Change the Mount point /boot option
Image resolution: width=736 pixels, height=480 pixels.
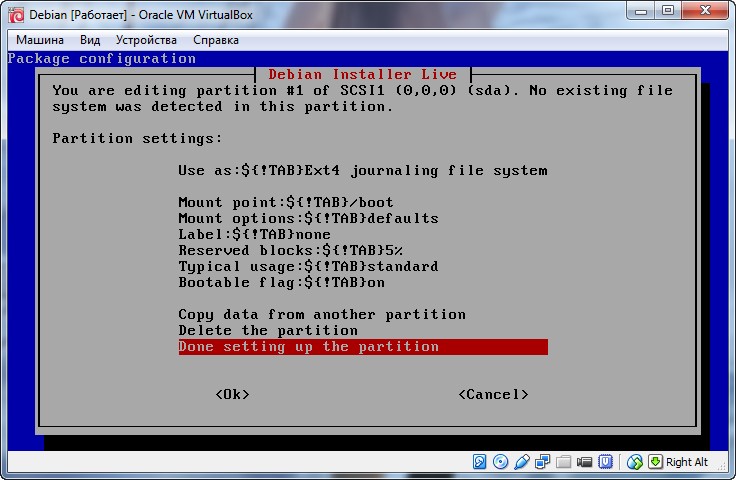pos(285,202)
